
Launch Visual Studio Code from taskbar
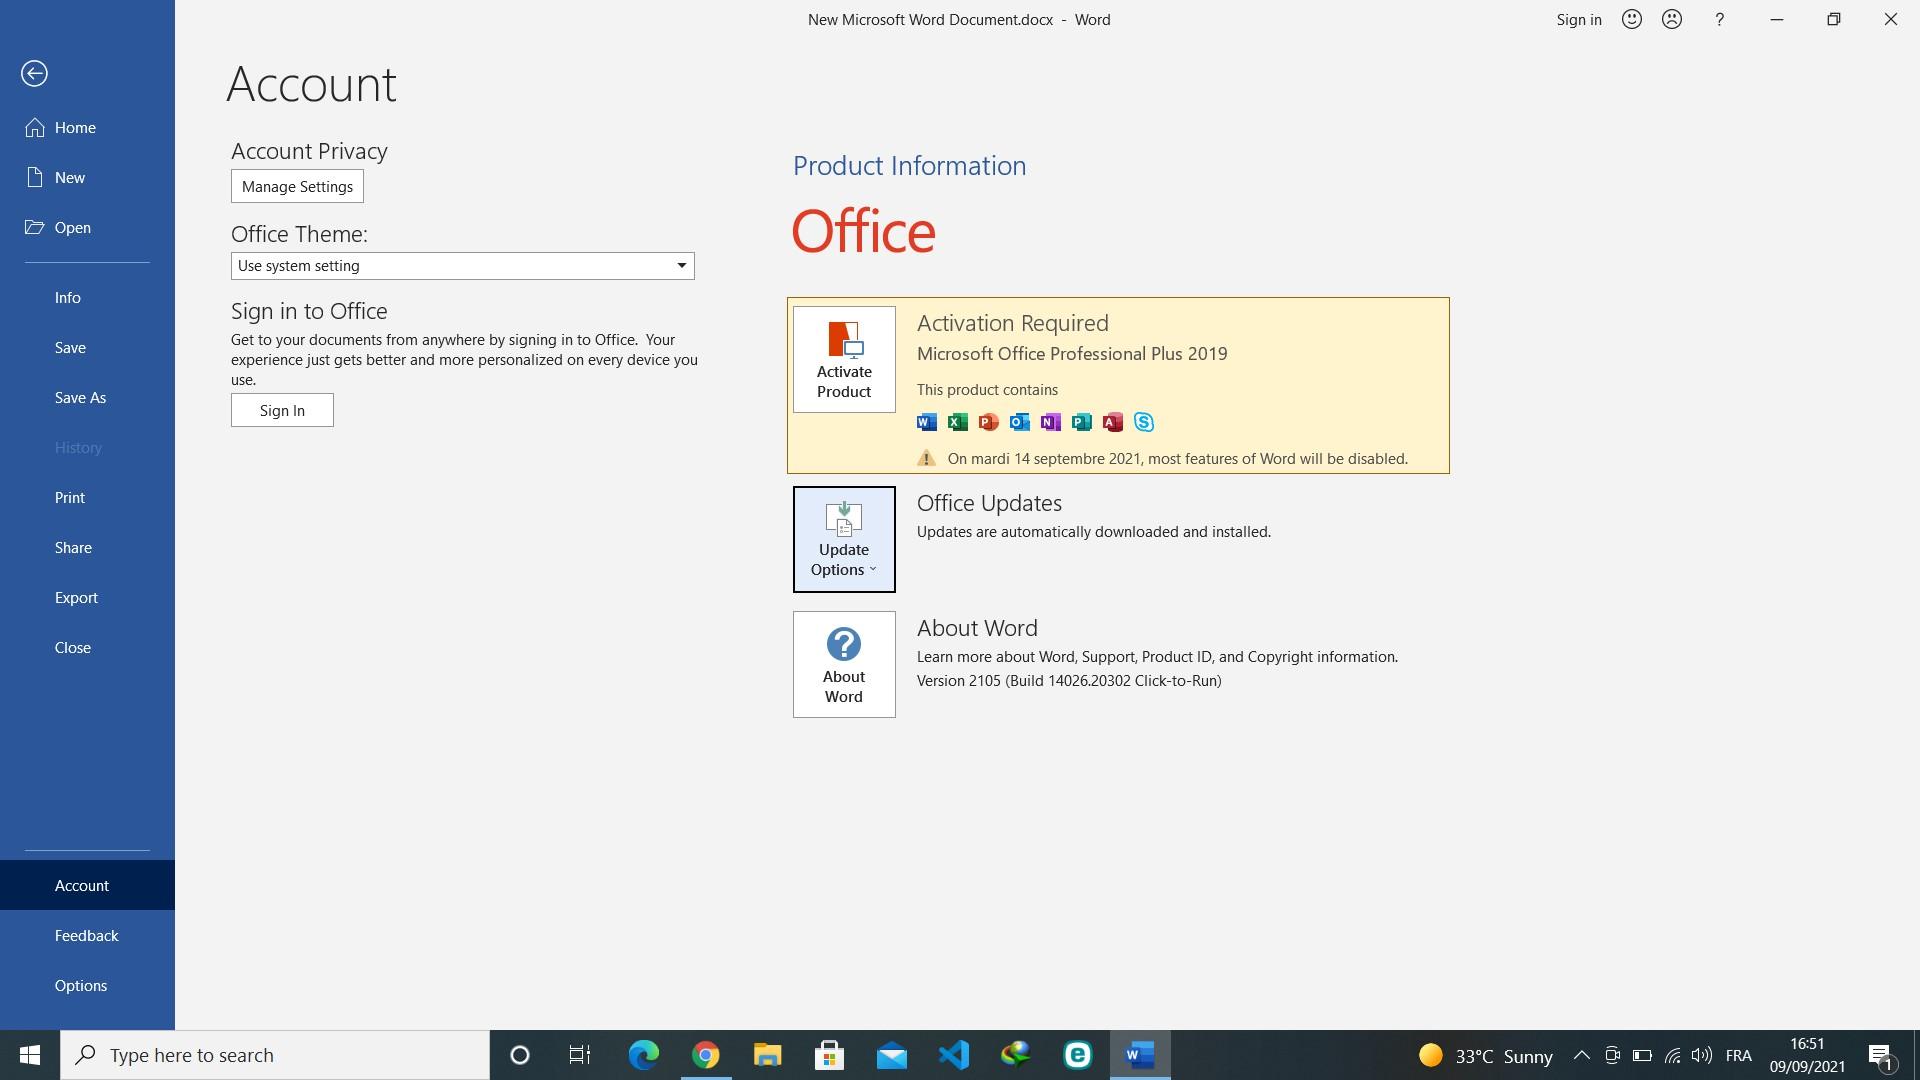tap(954, 1055)
